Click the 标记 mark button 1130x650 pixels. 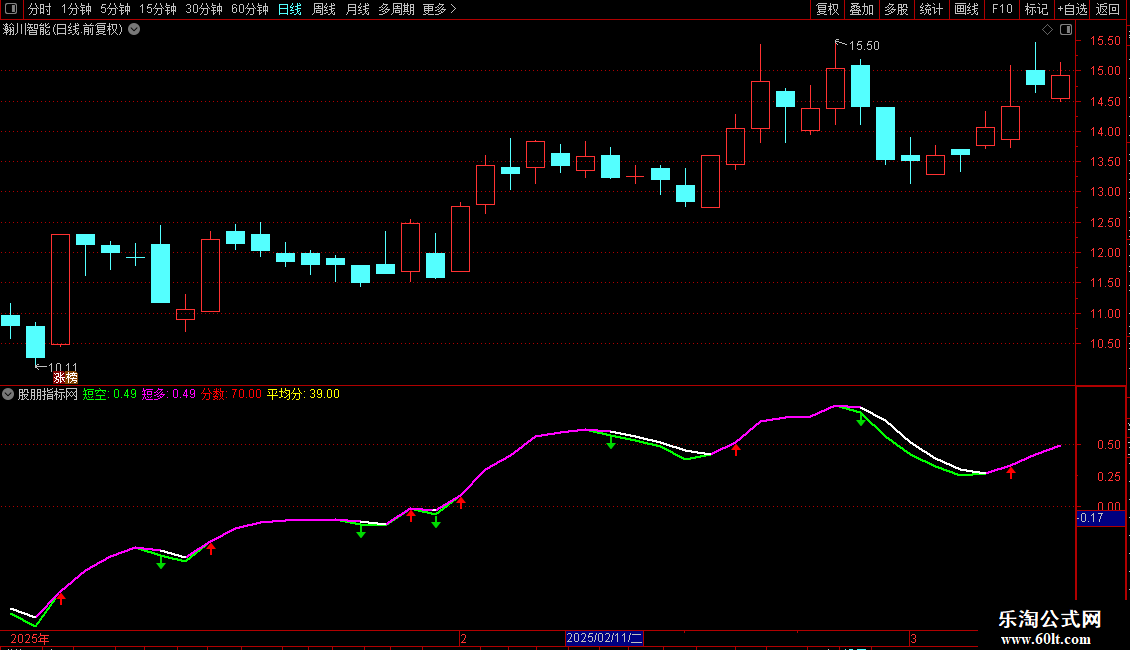(x=1036, y=9)
